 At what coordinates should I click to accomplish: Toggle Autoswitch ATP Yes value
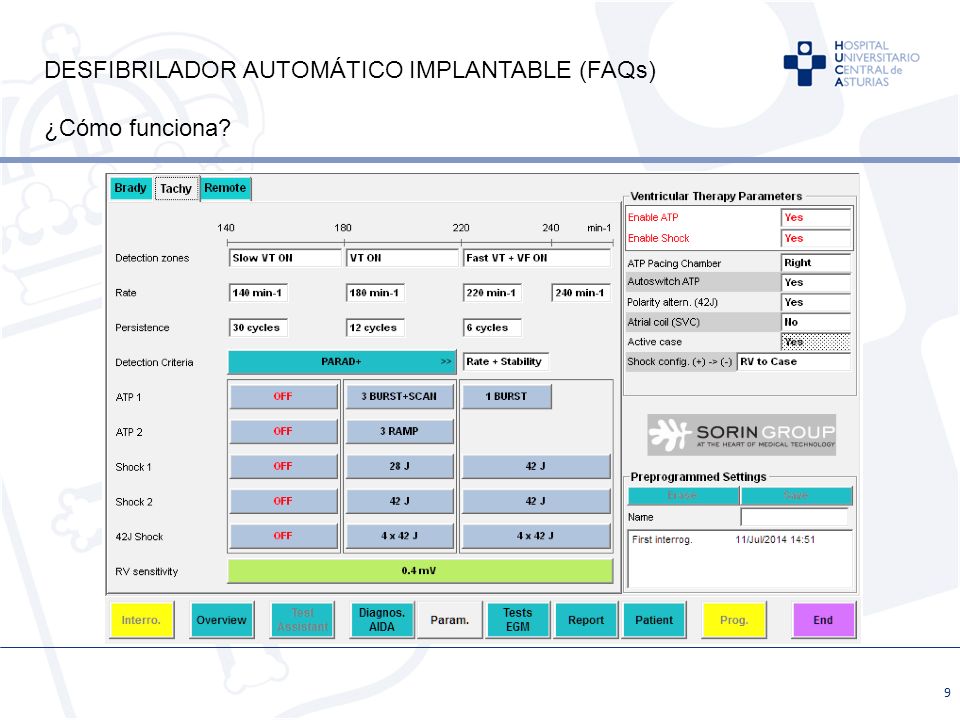coord(816,282)
